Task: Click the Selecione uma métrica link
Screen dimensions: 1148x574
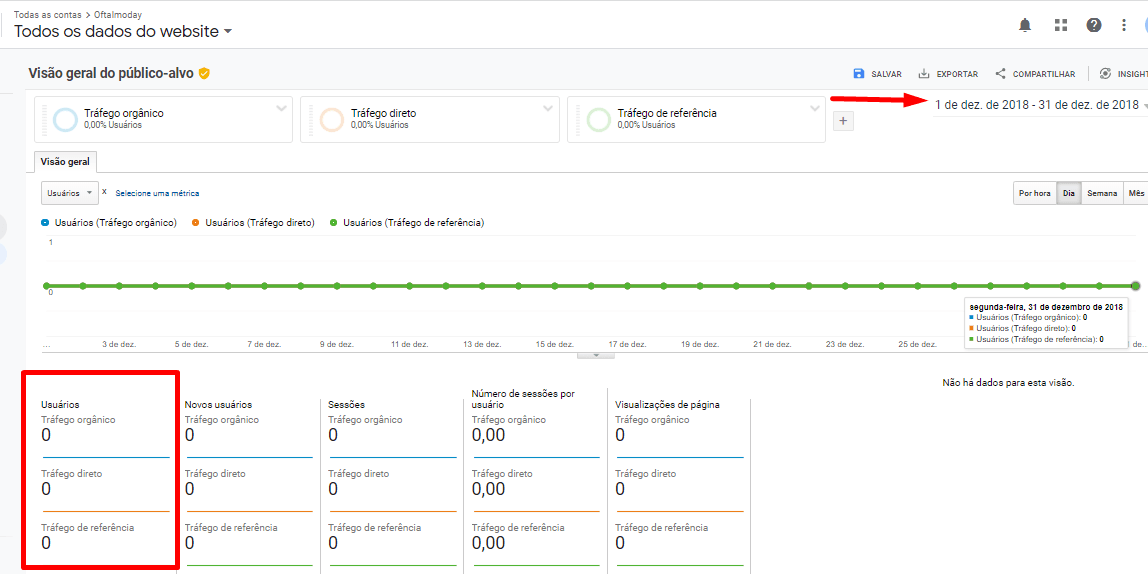Action: (157, 193)
